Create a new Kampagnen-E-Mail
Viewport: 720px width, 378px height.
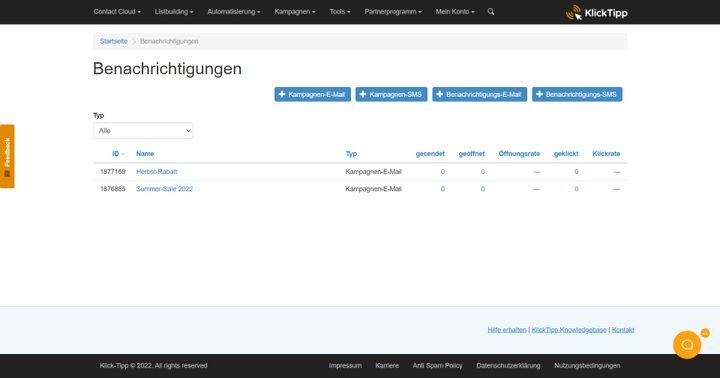pyautogui.click(x=313, y=94)
